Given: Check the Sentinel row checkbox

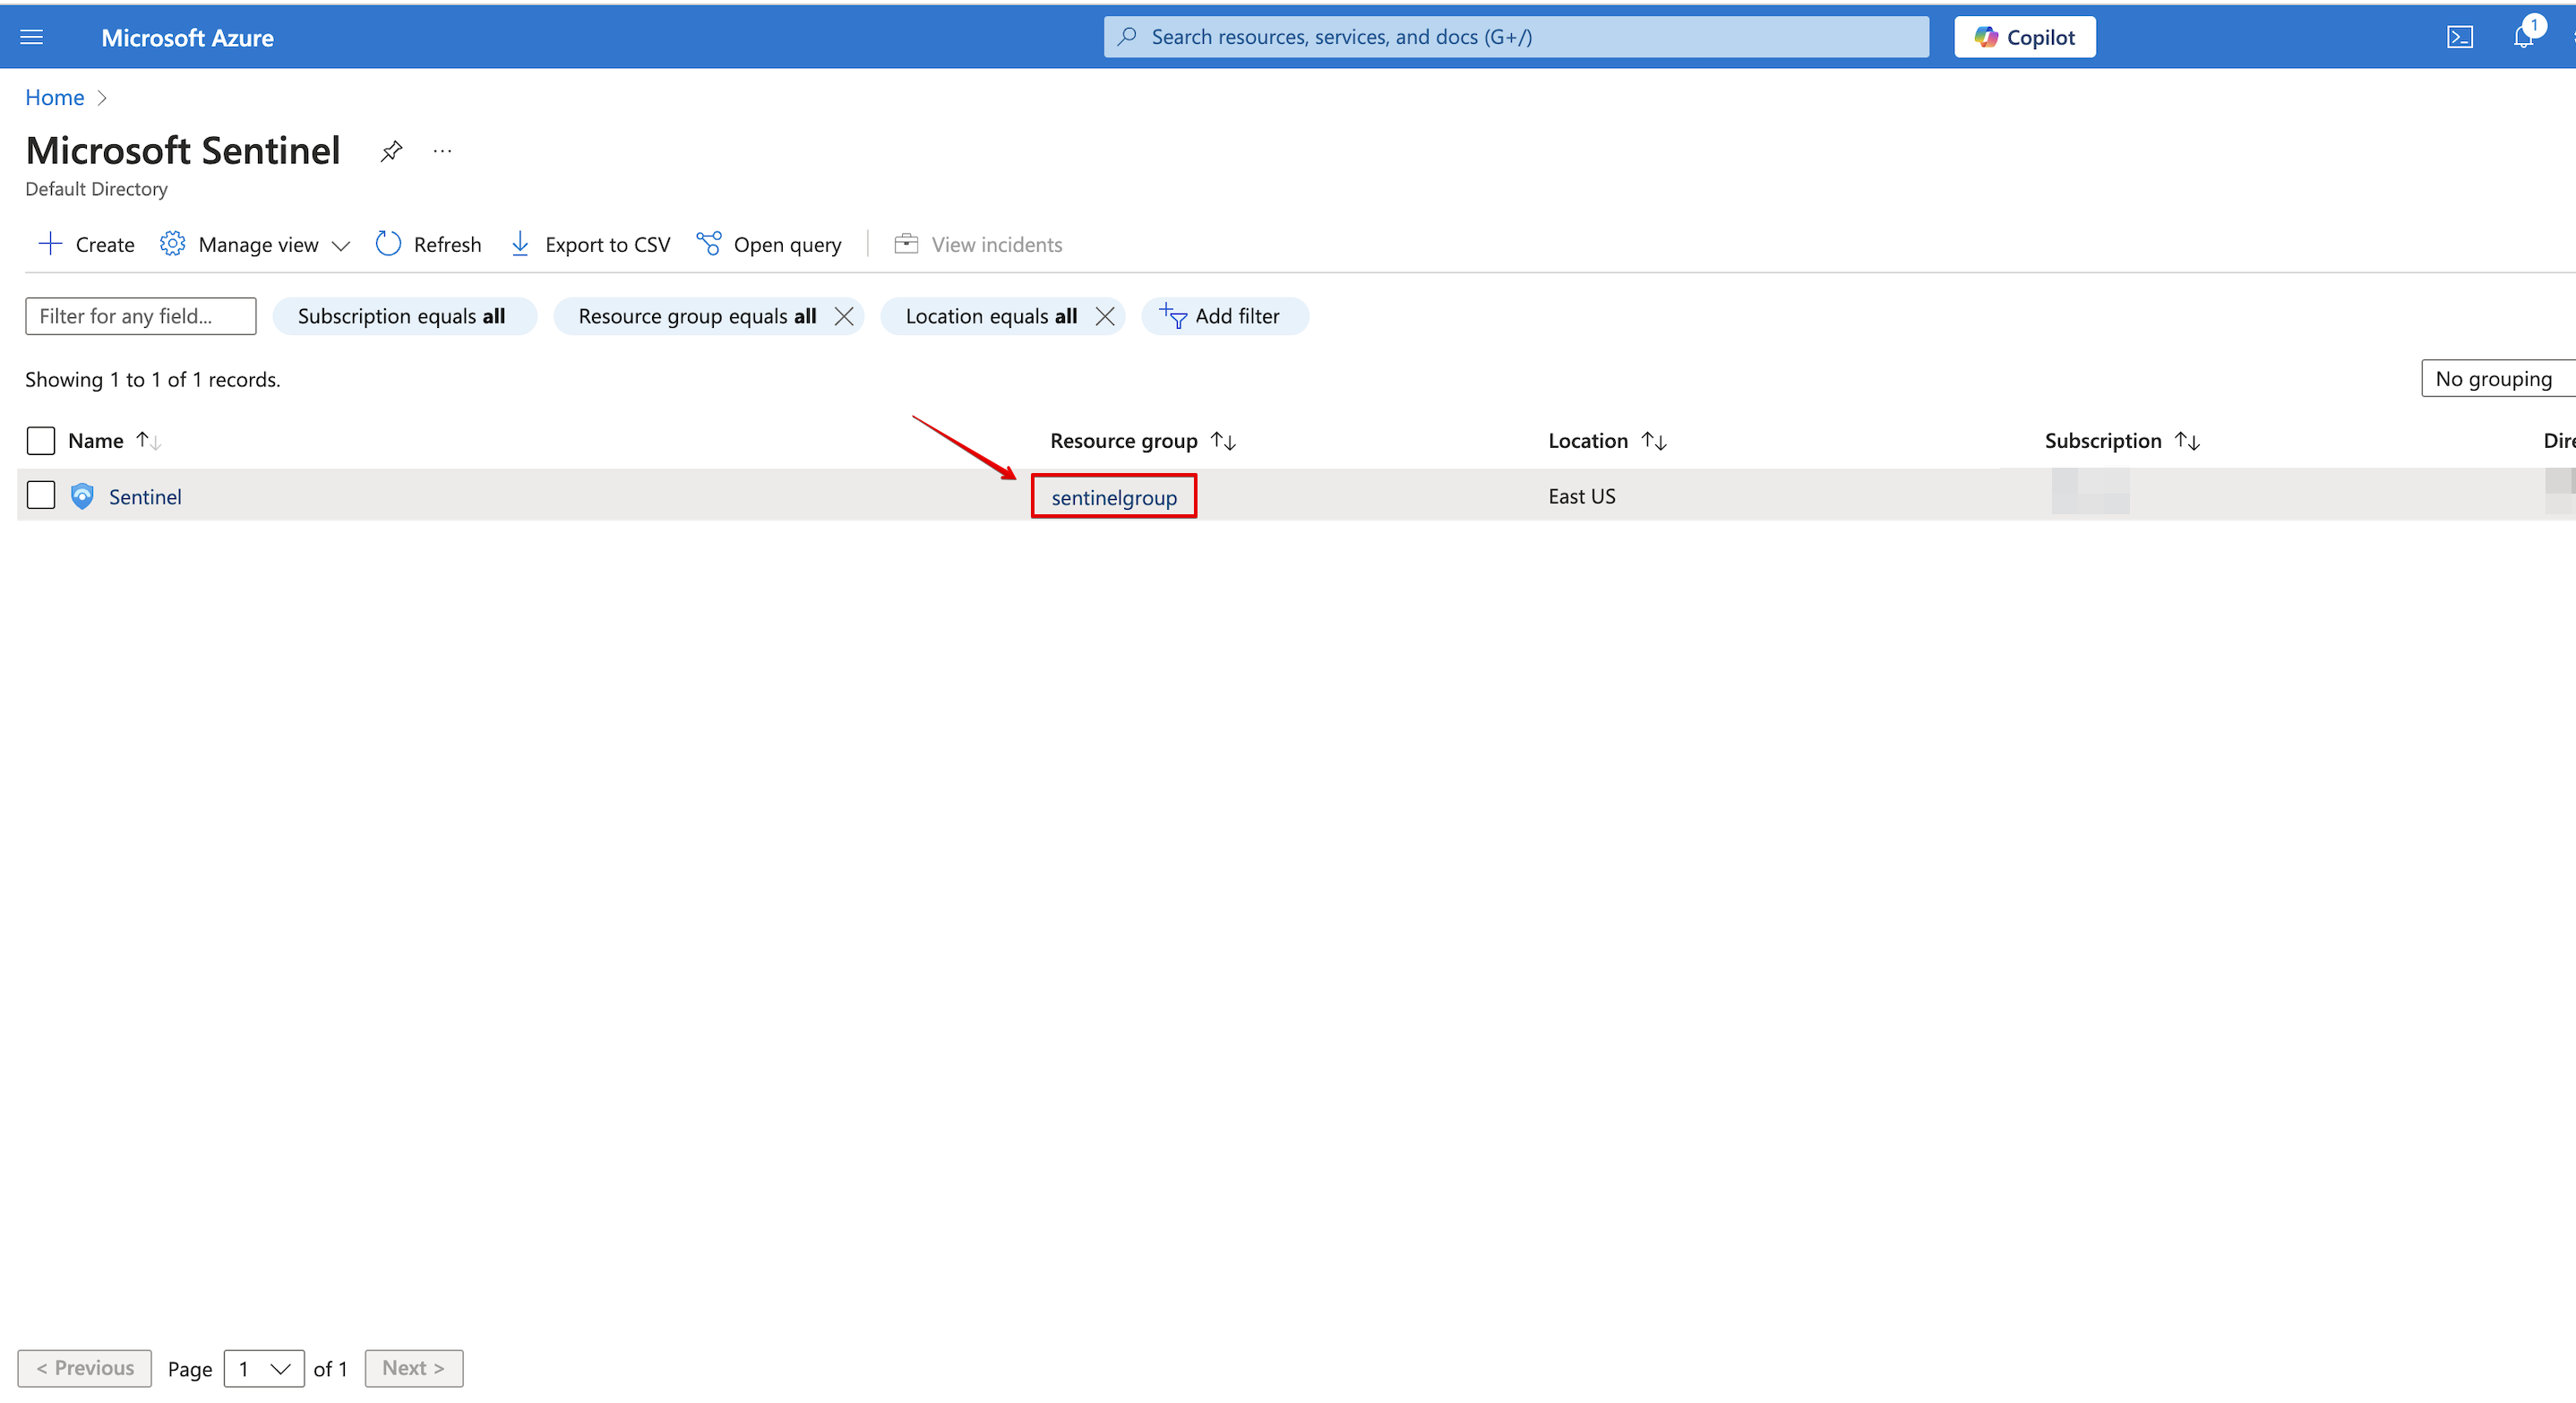Looking at the screenshot, I should tap(41, 495).
